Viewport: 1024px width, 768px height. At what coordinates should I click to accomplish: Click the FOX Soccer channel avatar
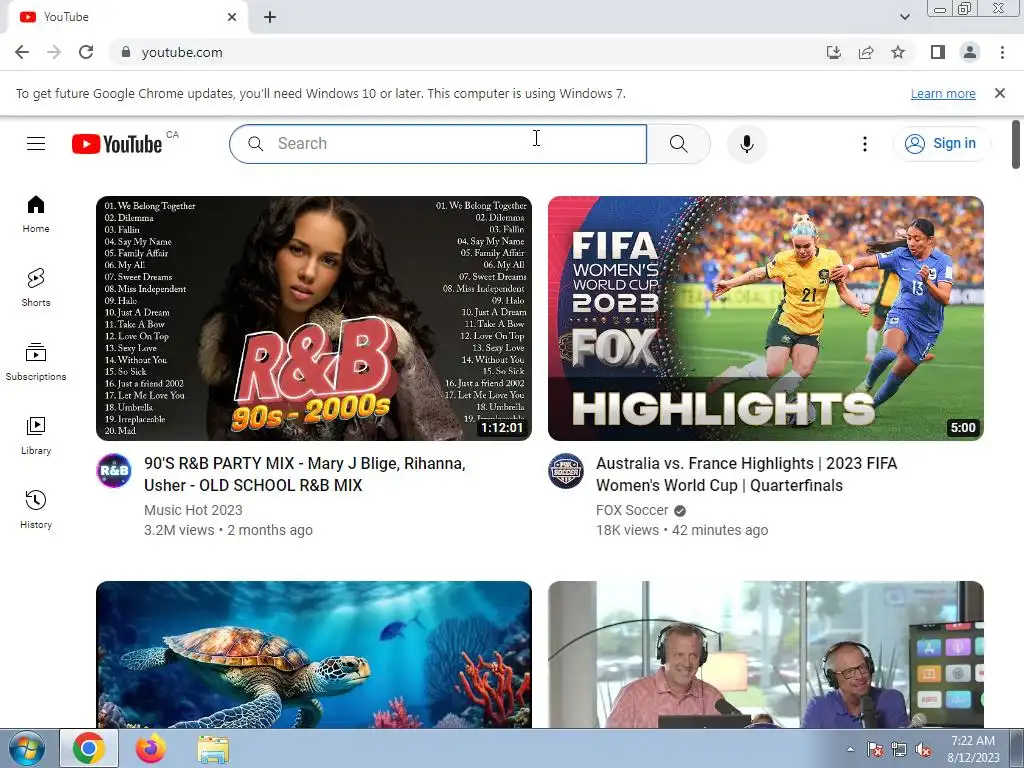pos(566,471)
